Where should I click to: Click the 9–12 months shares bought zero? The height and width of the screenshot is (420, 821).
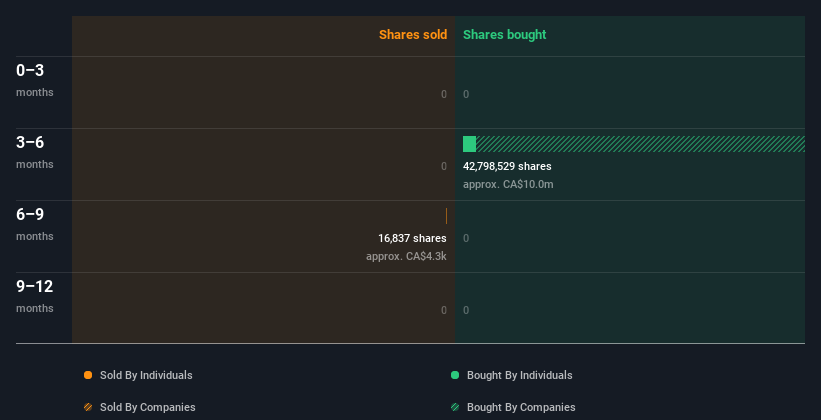point(466,311)
